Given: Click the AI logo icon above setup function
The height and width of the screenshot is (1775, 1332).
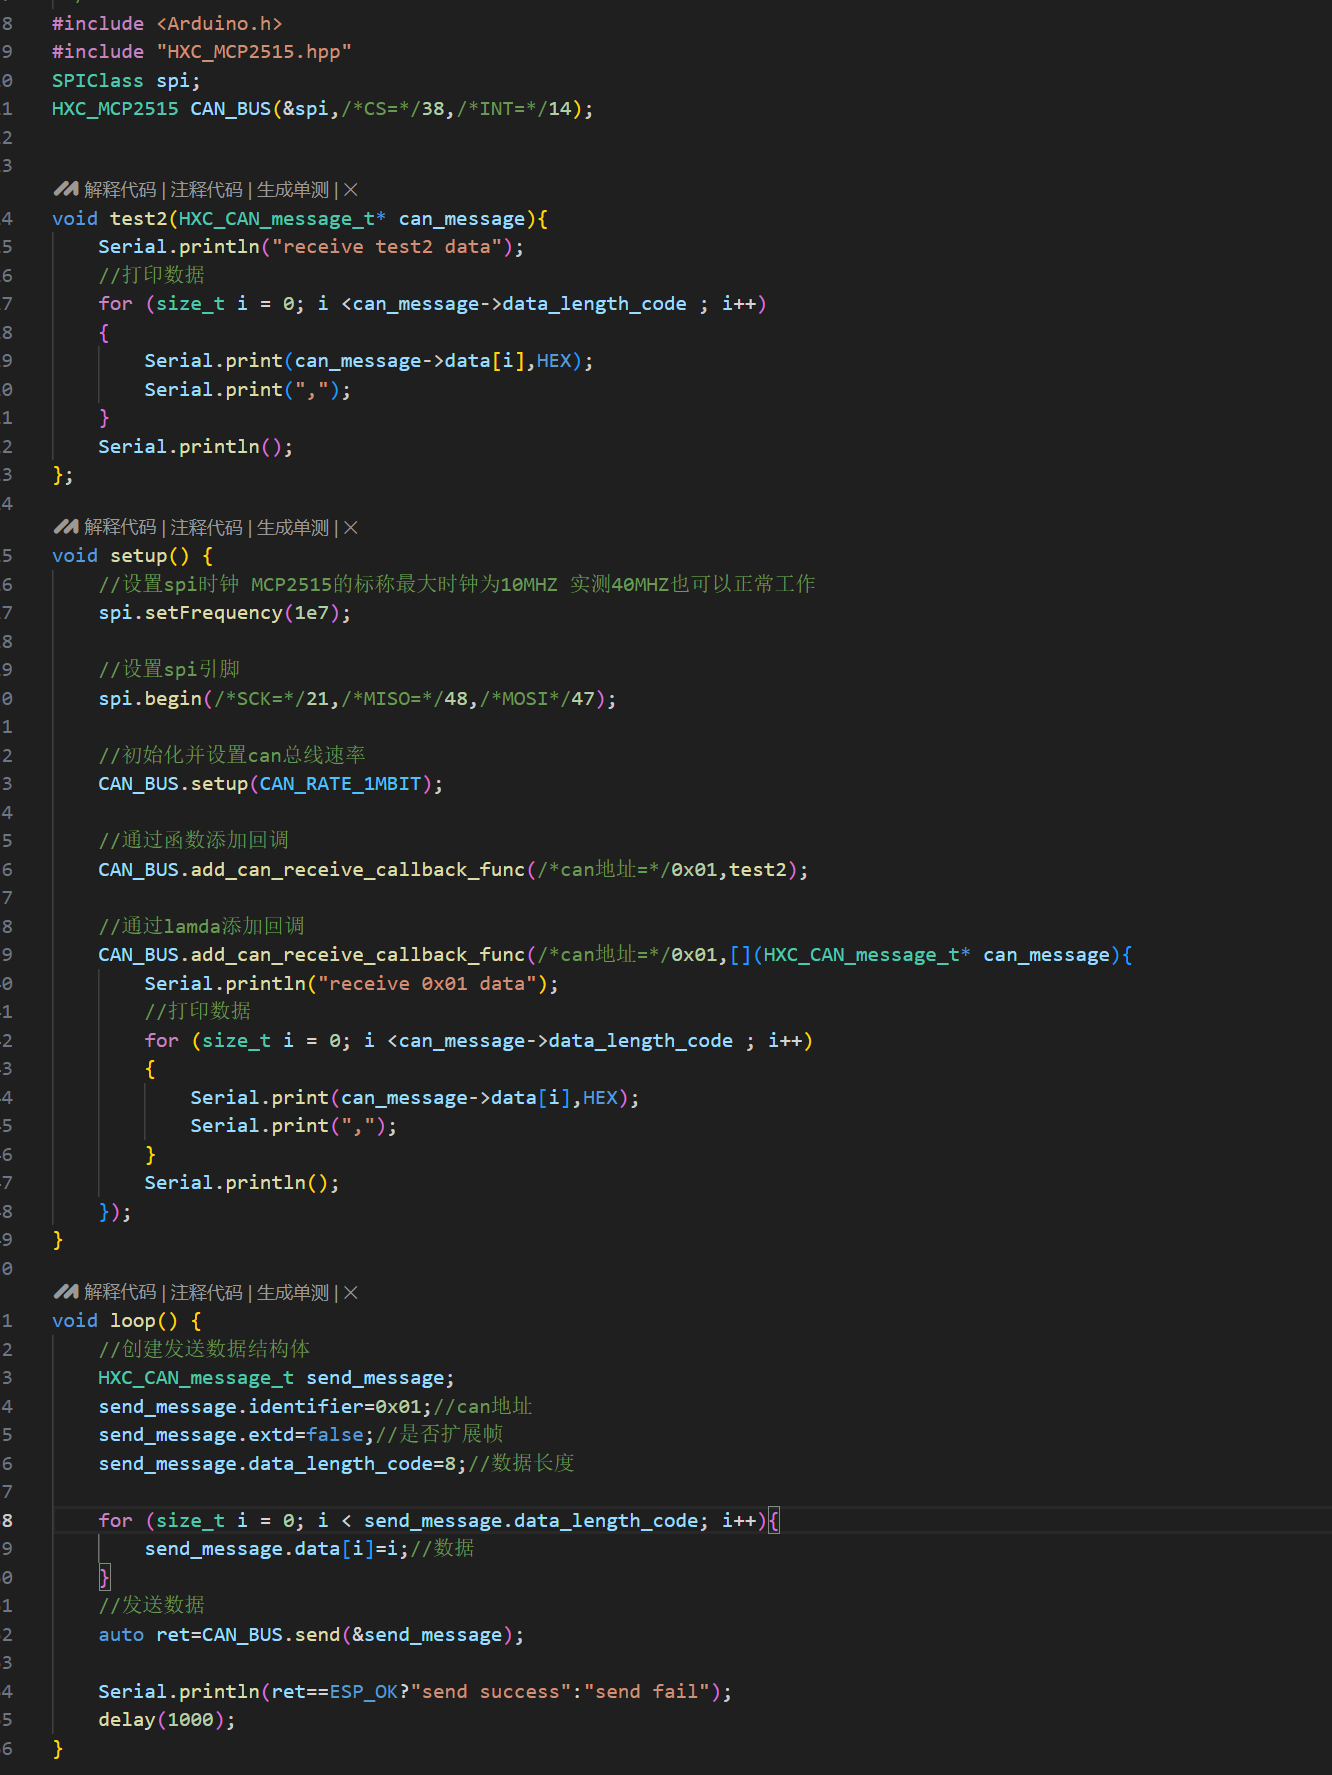Looking at the screenshot, I should [65, 527].
